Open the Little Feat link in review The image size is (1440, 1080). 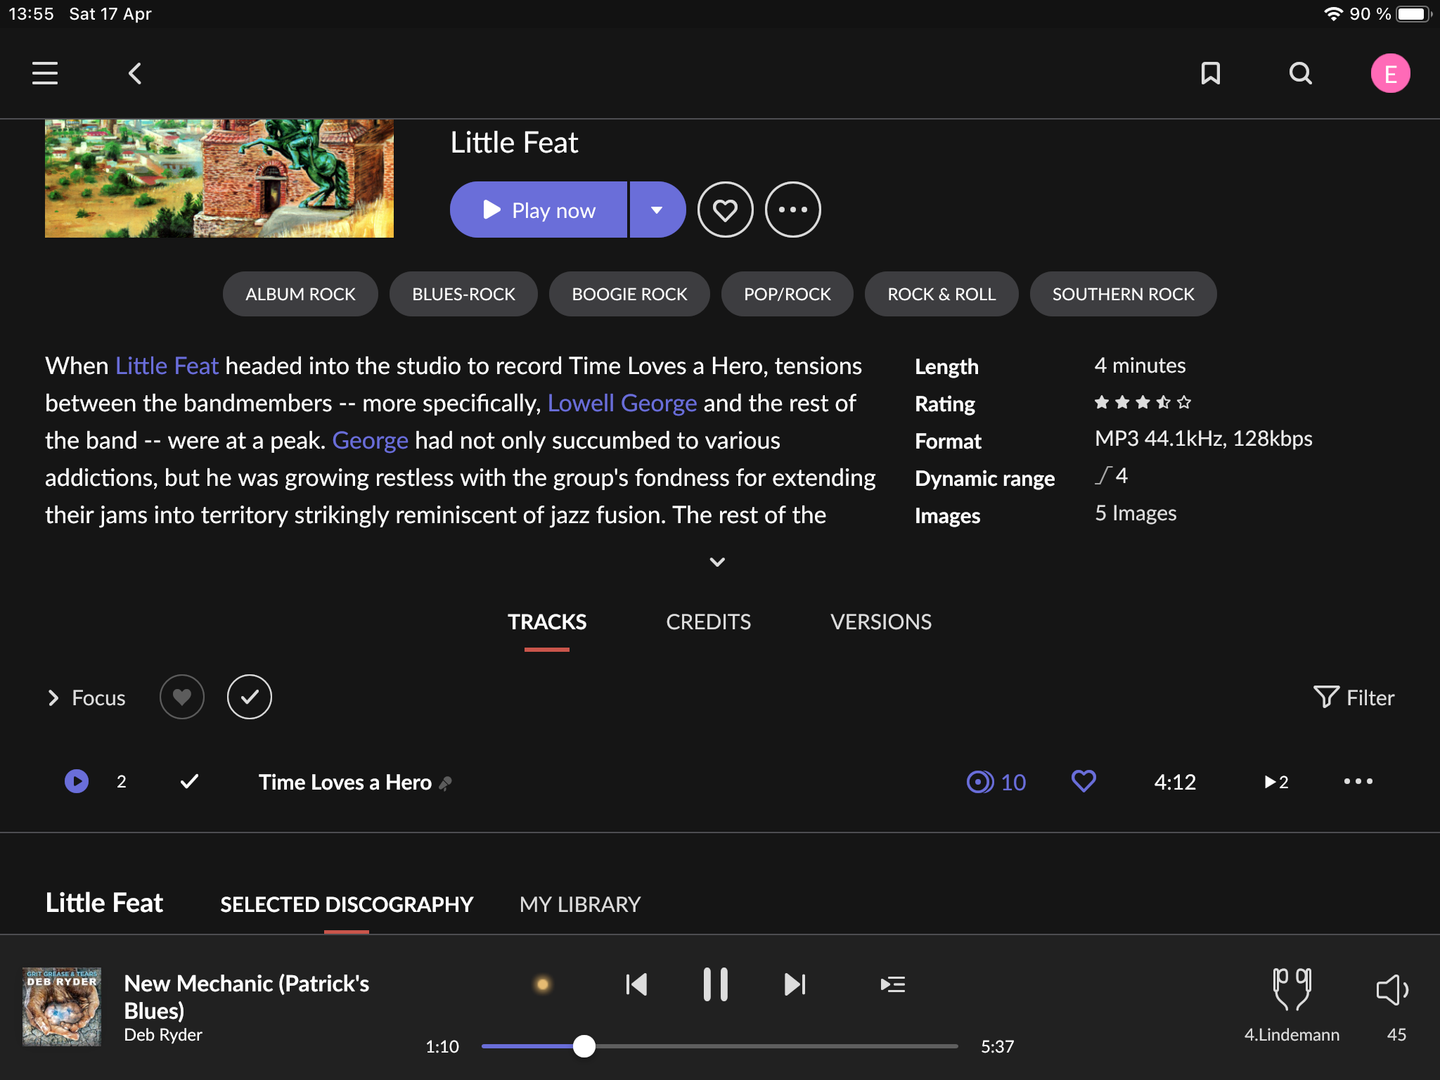167,366
